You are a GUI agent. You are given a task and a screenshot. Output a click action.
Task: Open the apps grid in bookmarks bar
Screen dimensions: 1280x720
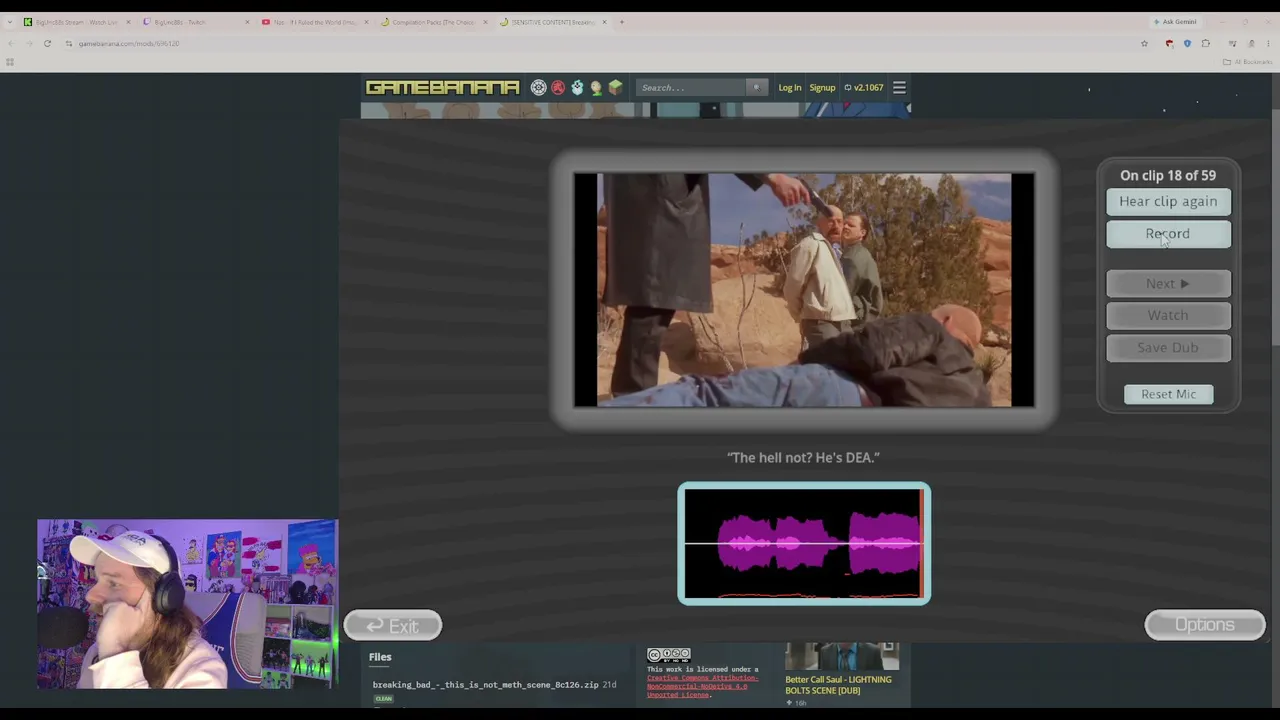[x=10, y=62]
